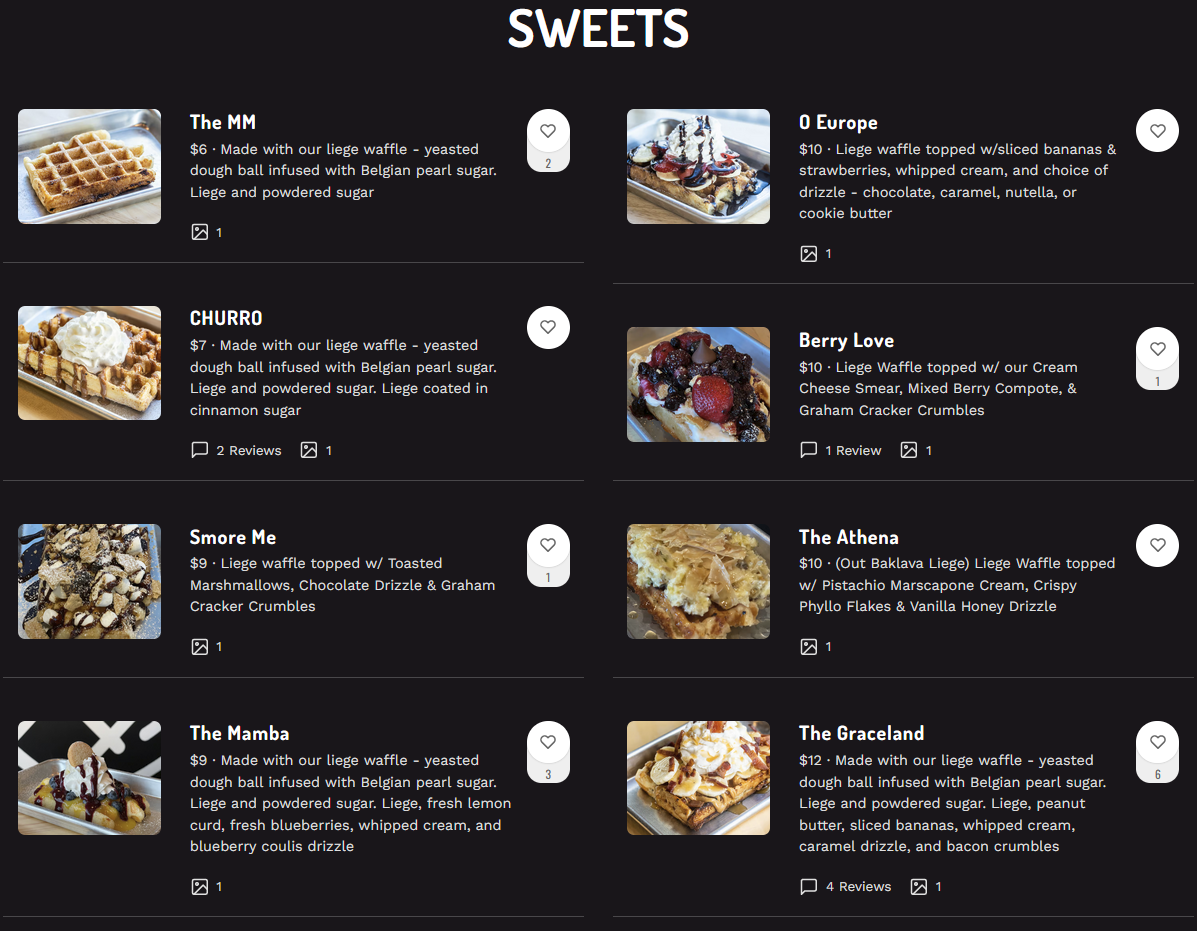Like The Graceland with heart button
1197x931 pixels.
point(1157,742)
